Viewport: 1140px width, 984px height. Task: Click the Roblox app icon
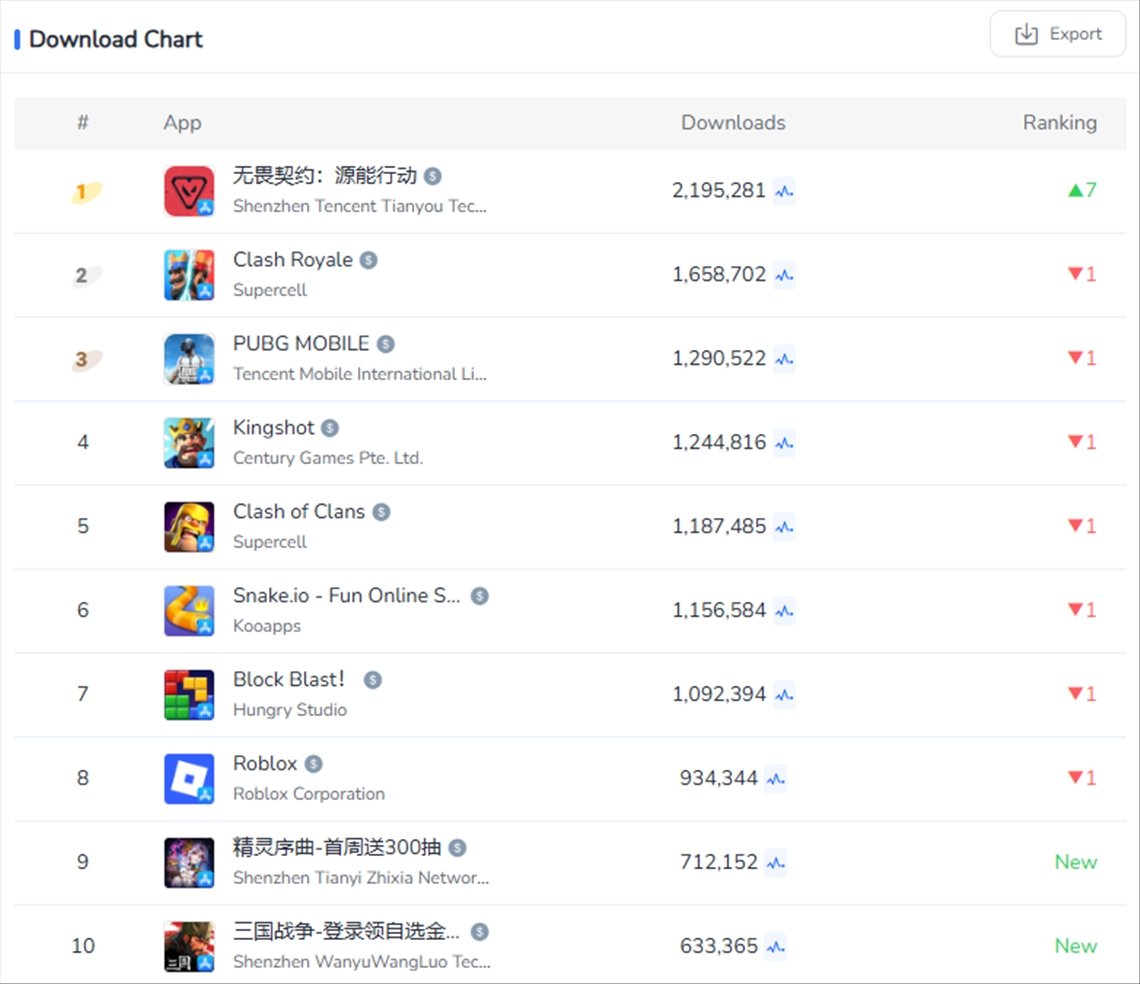189,779
